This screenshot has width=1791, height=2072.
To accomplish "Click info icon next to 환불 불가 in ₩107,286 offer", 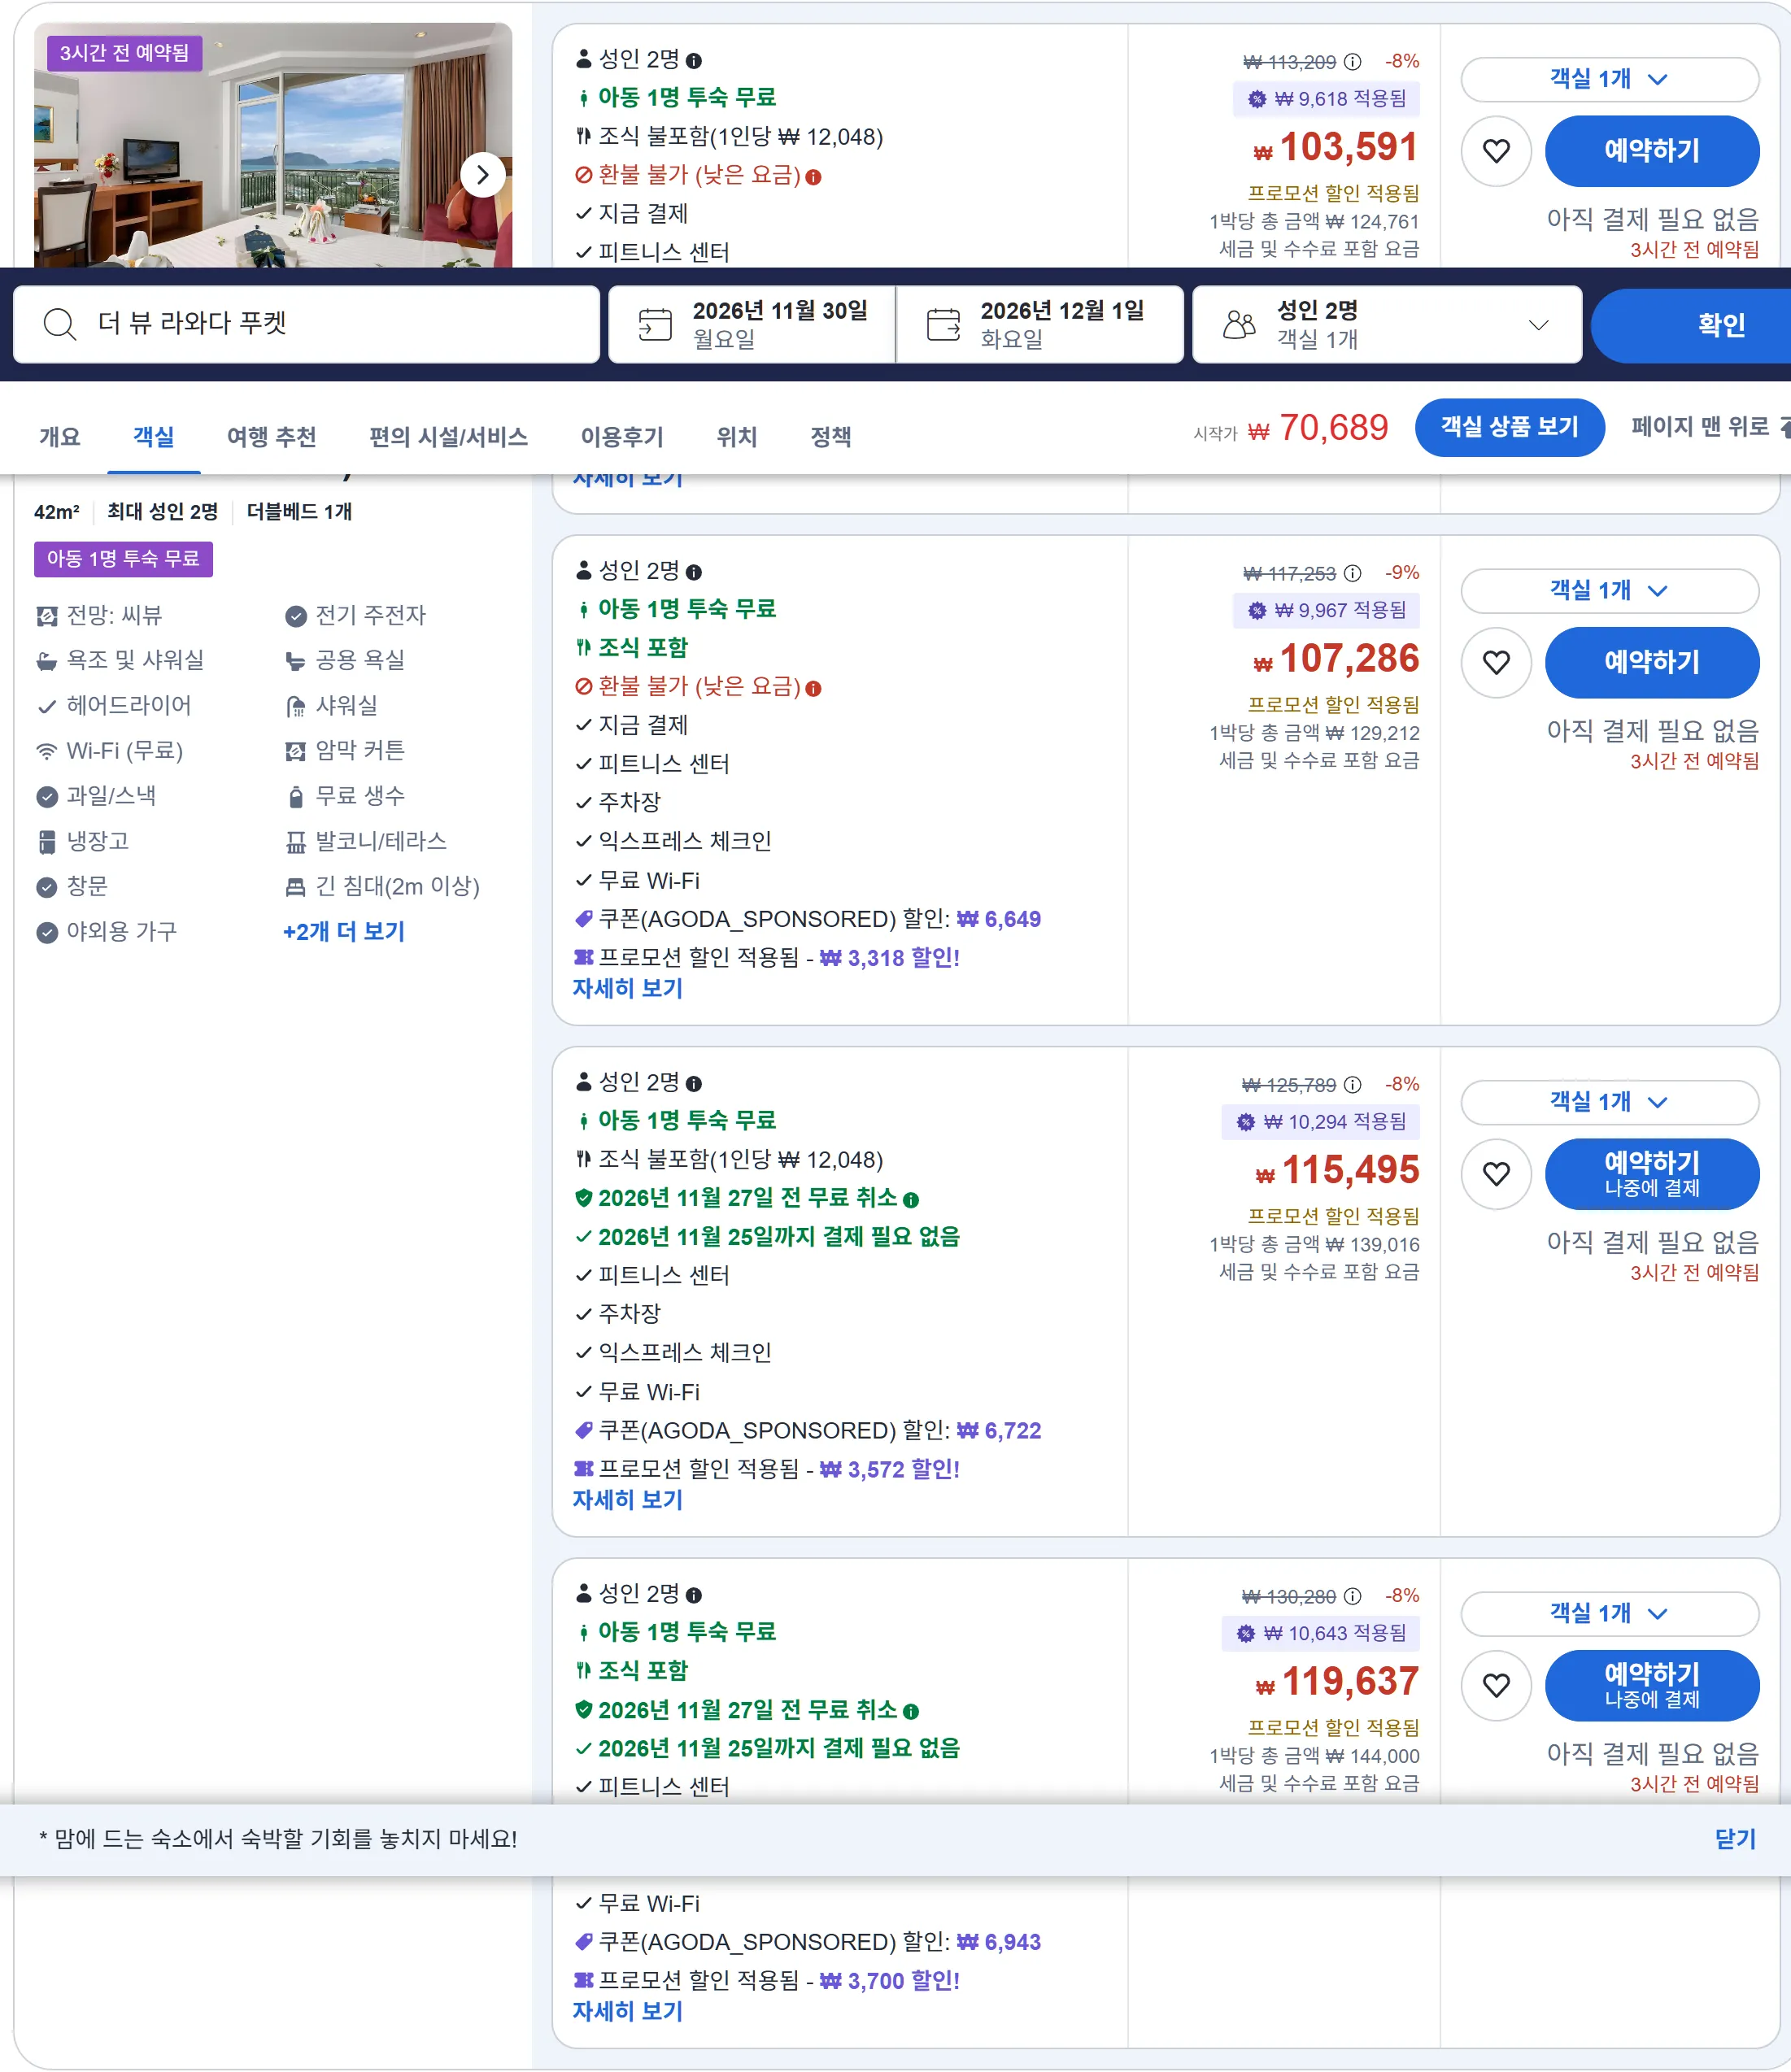I will point(813,688).
